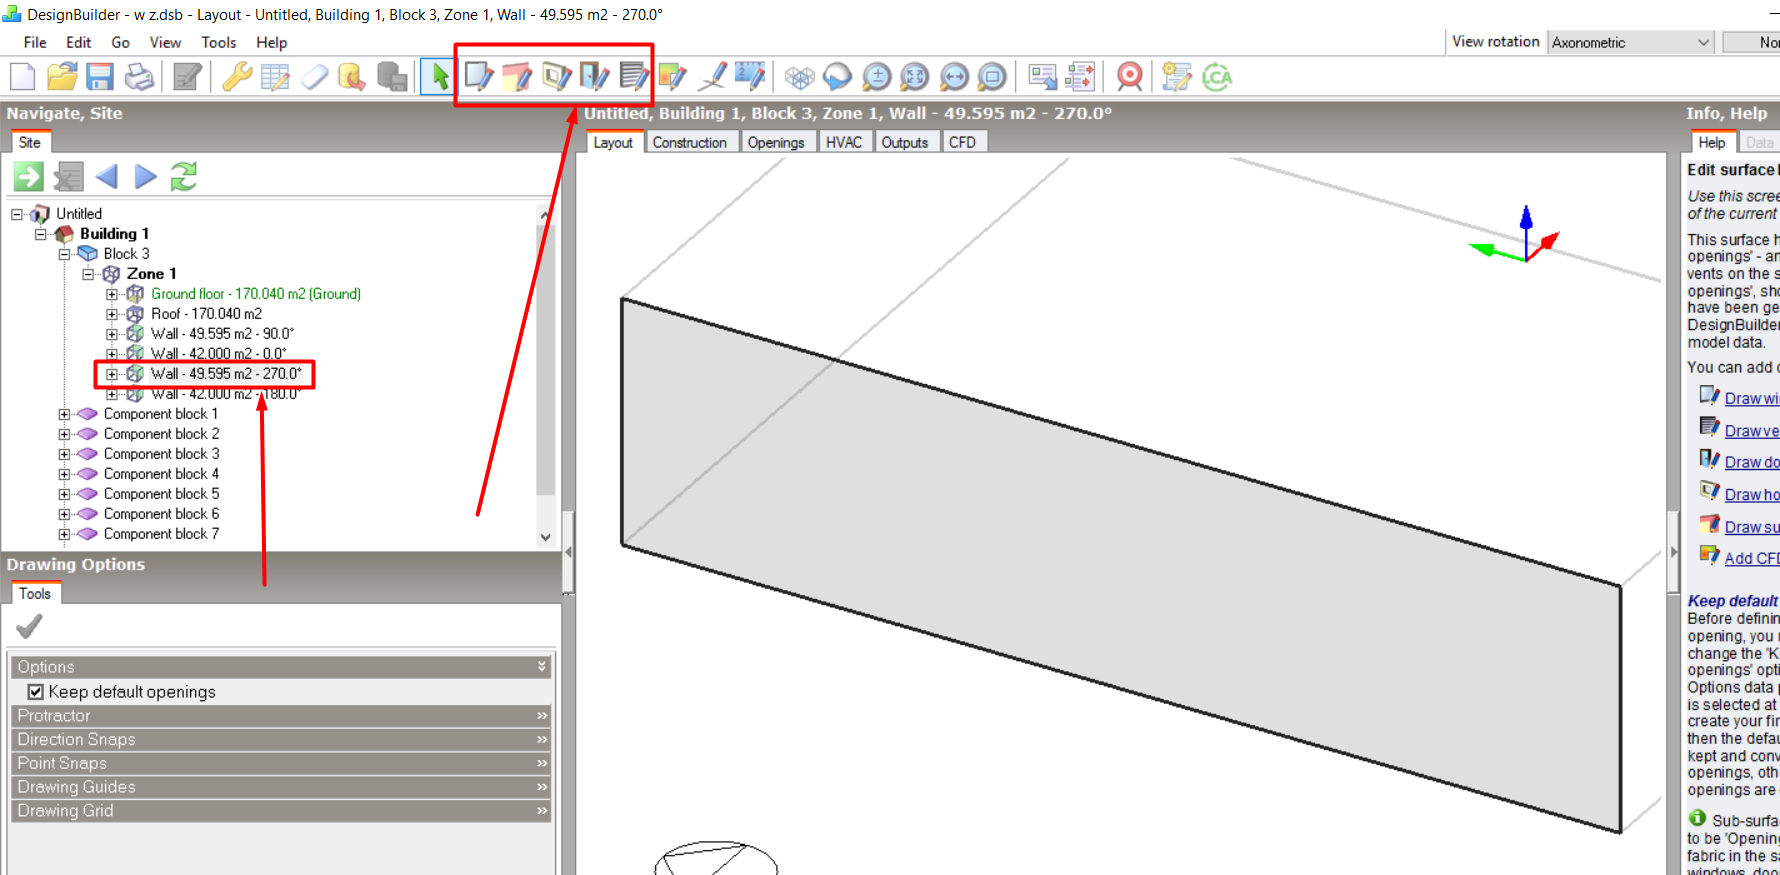Open a file with the folder icon
Screen dimensions: 1780x875
click(62, 76)
